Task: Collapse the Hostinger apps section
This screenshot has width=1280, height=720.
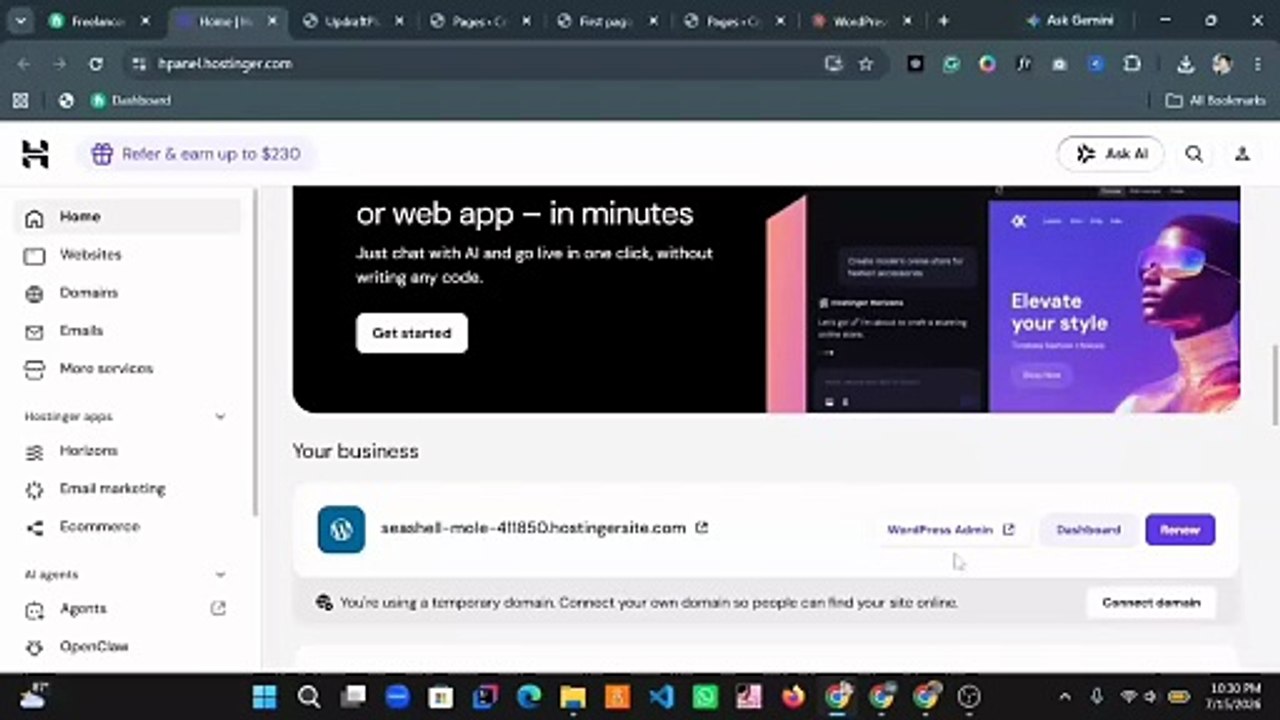Action: coord(220,416)
